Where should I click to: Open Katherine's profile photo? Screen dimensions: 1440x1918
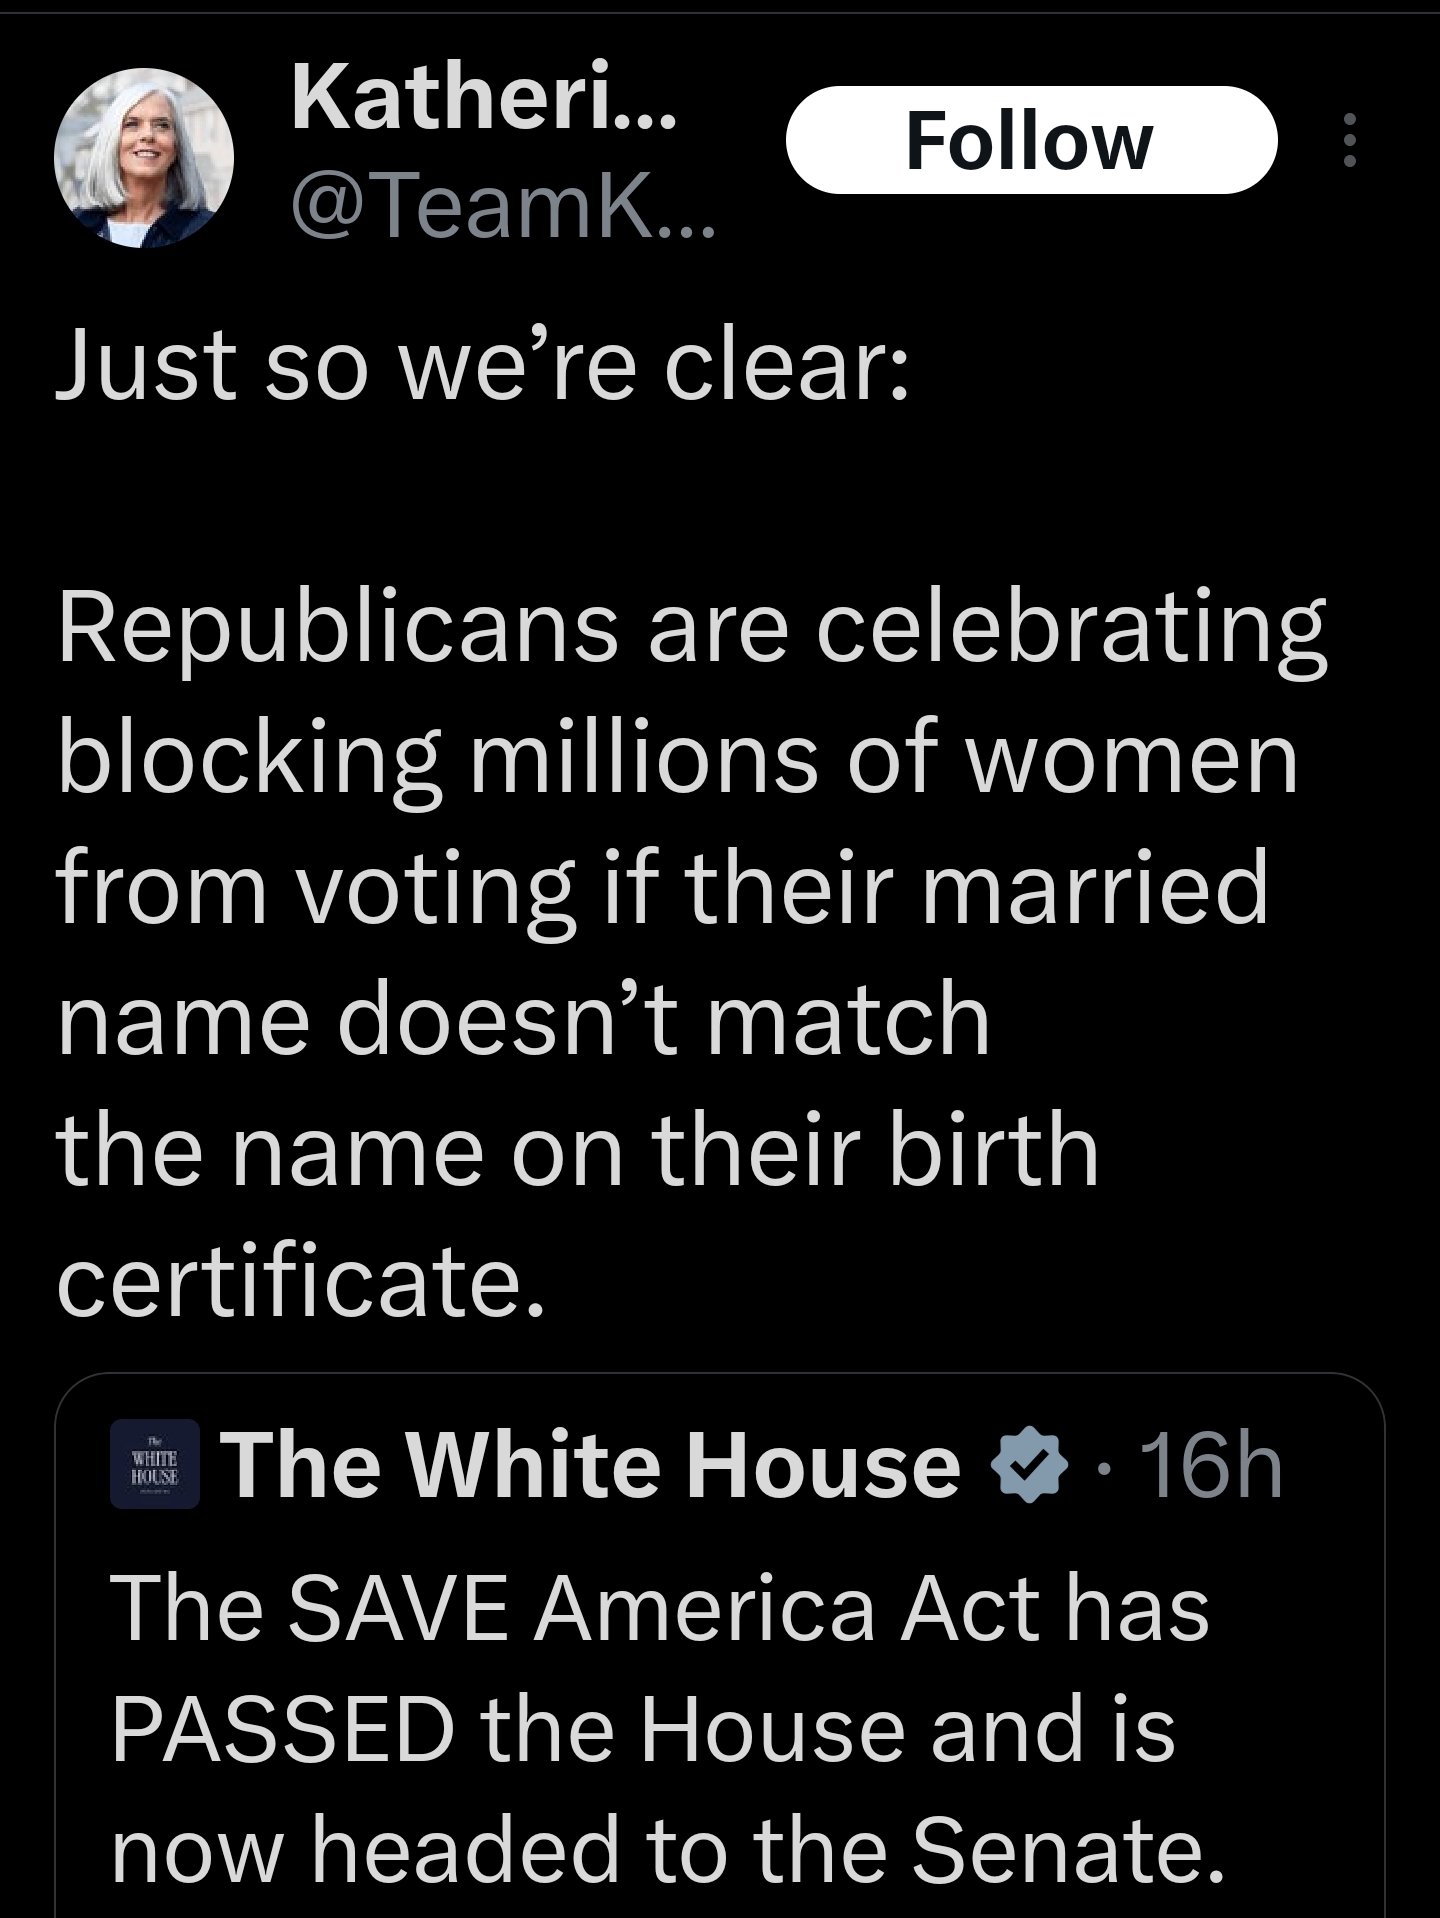point(143,160)
